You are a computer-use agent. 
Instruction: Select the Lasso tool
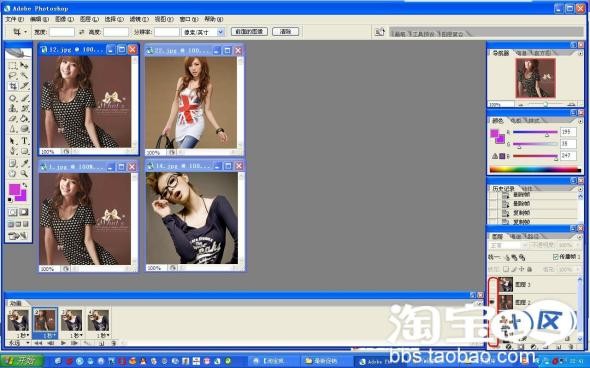13,76
